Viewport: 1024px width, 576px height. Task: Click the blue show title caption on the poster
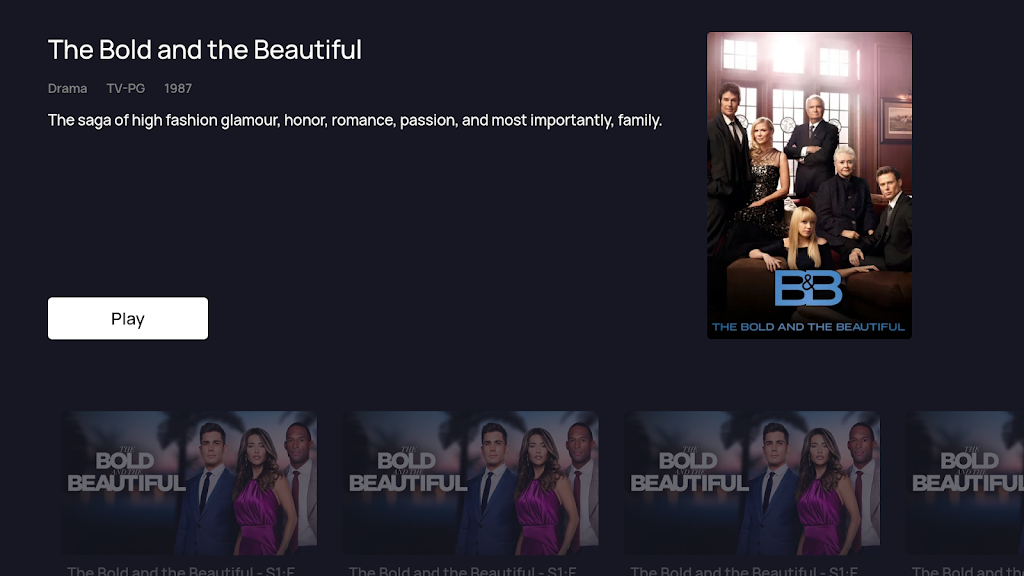point(808,327)
